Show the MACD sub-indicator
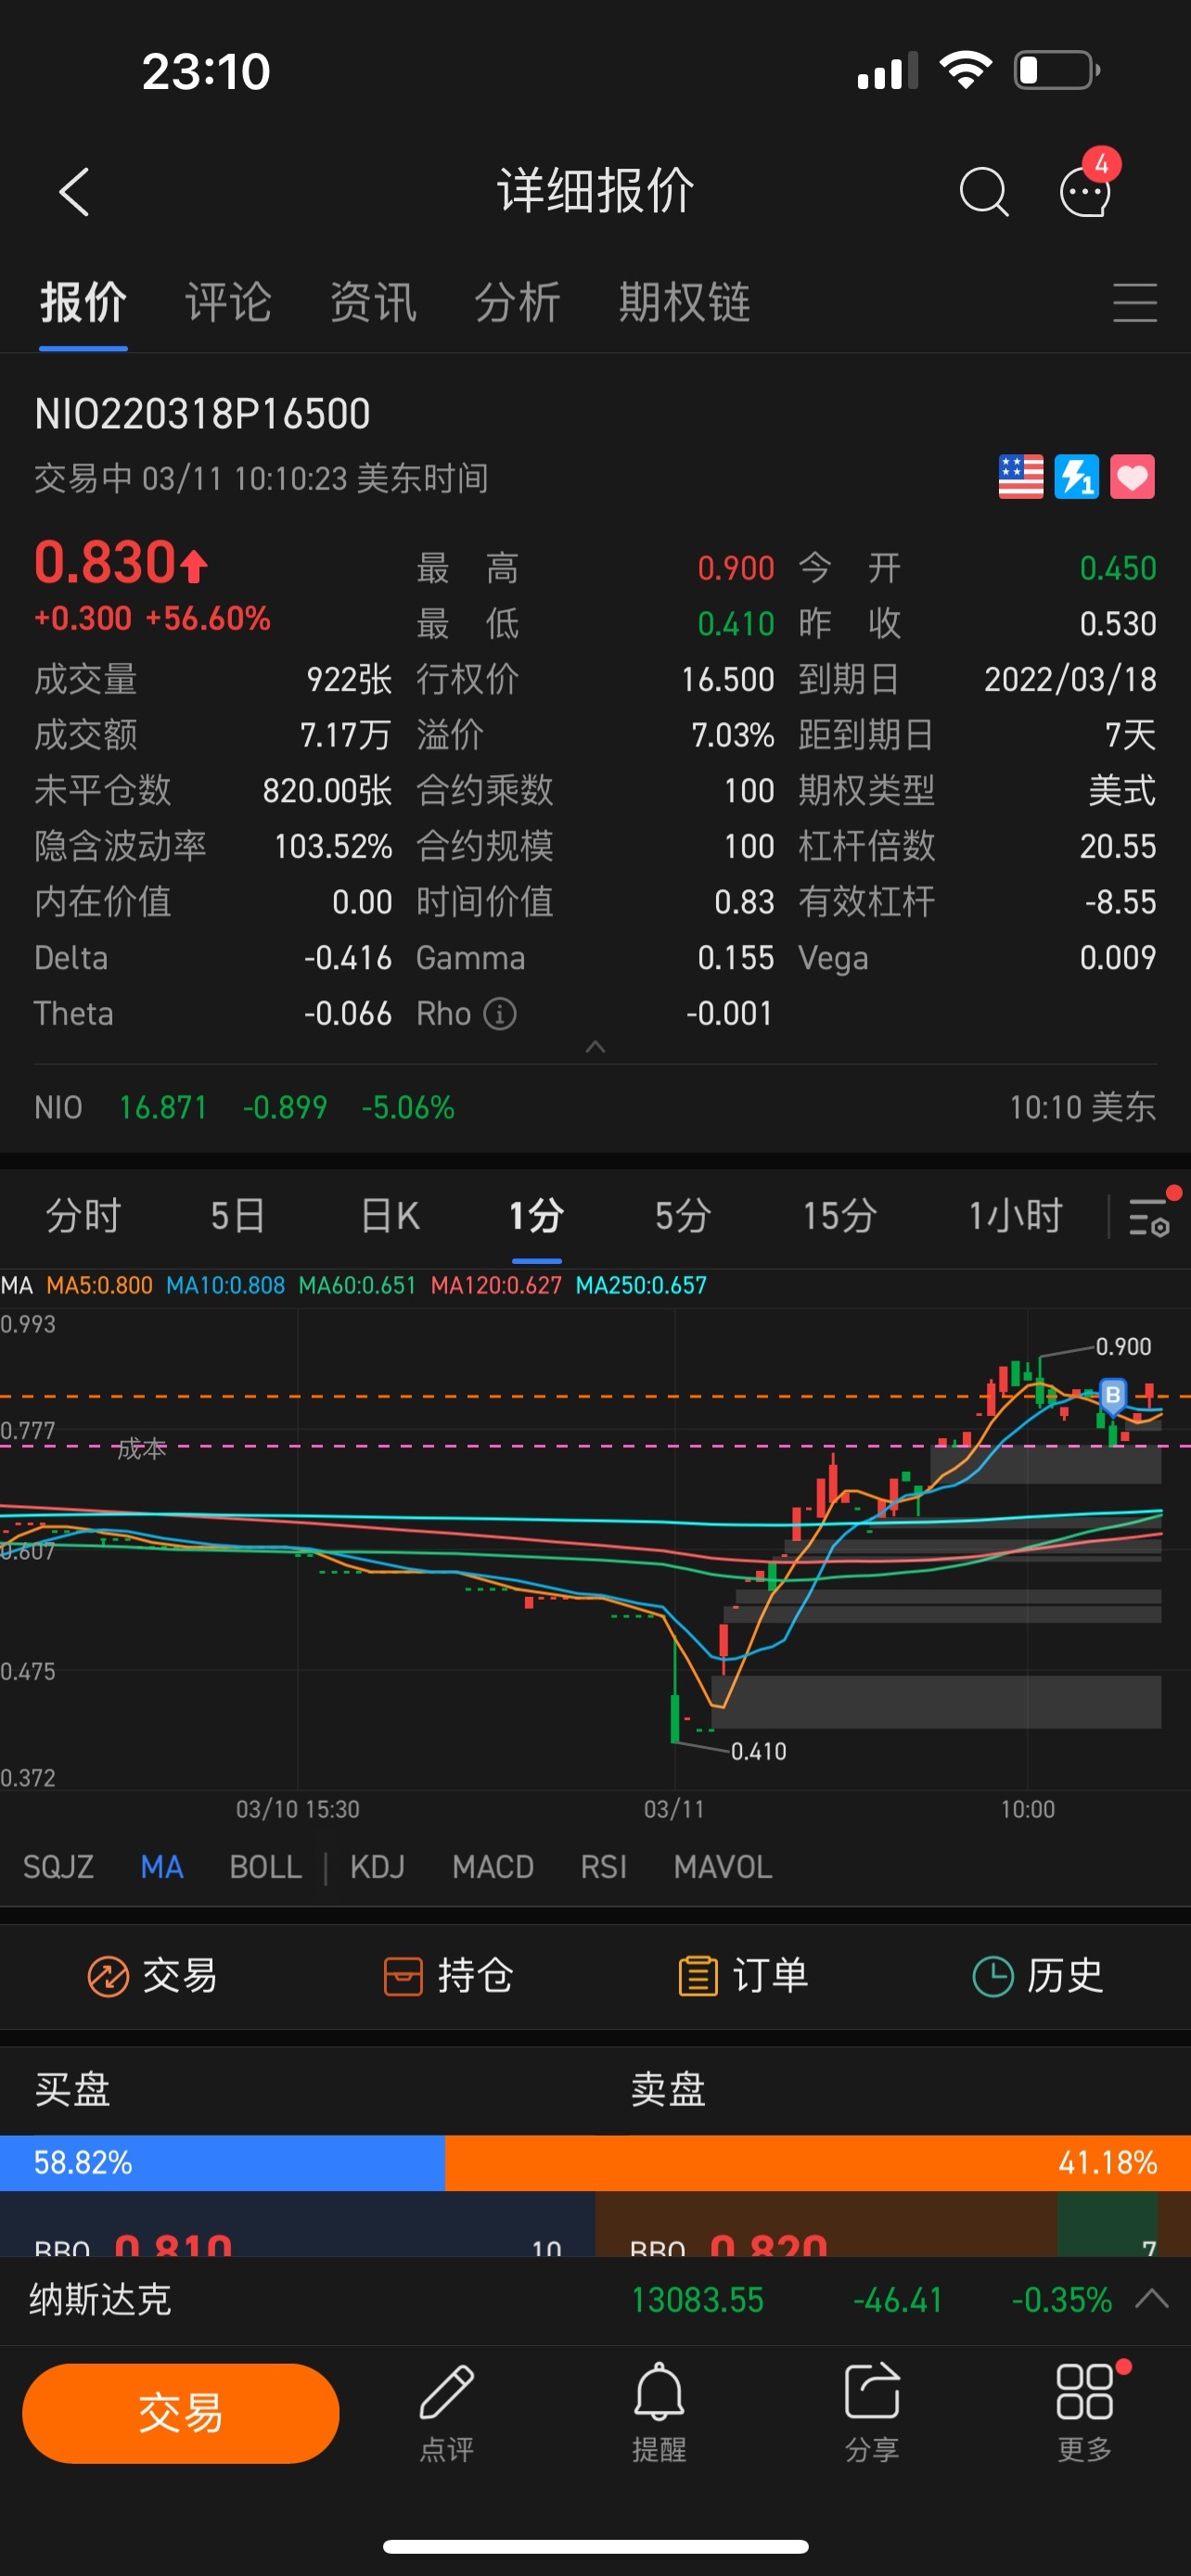Image resolution: width=1191 pixels, height=2576 pixels. (492, 1867)
